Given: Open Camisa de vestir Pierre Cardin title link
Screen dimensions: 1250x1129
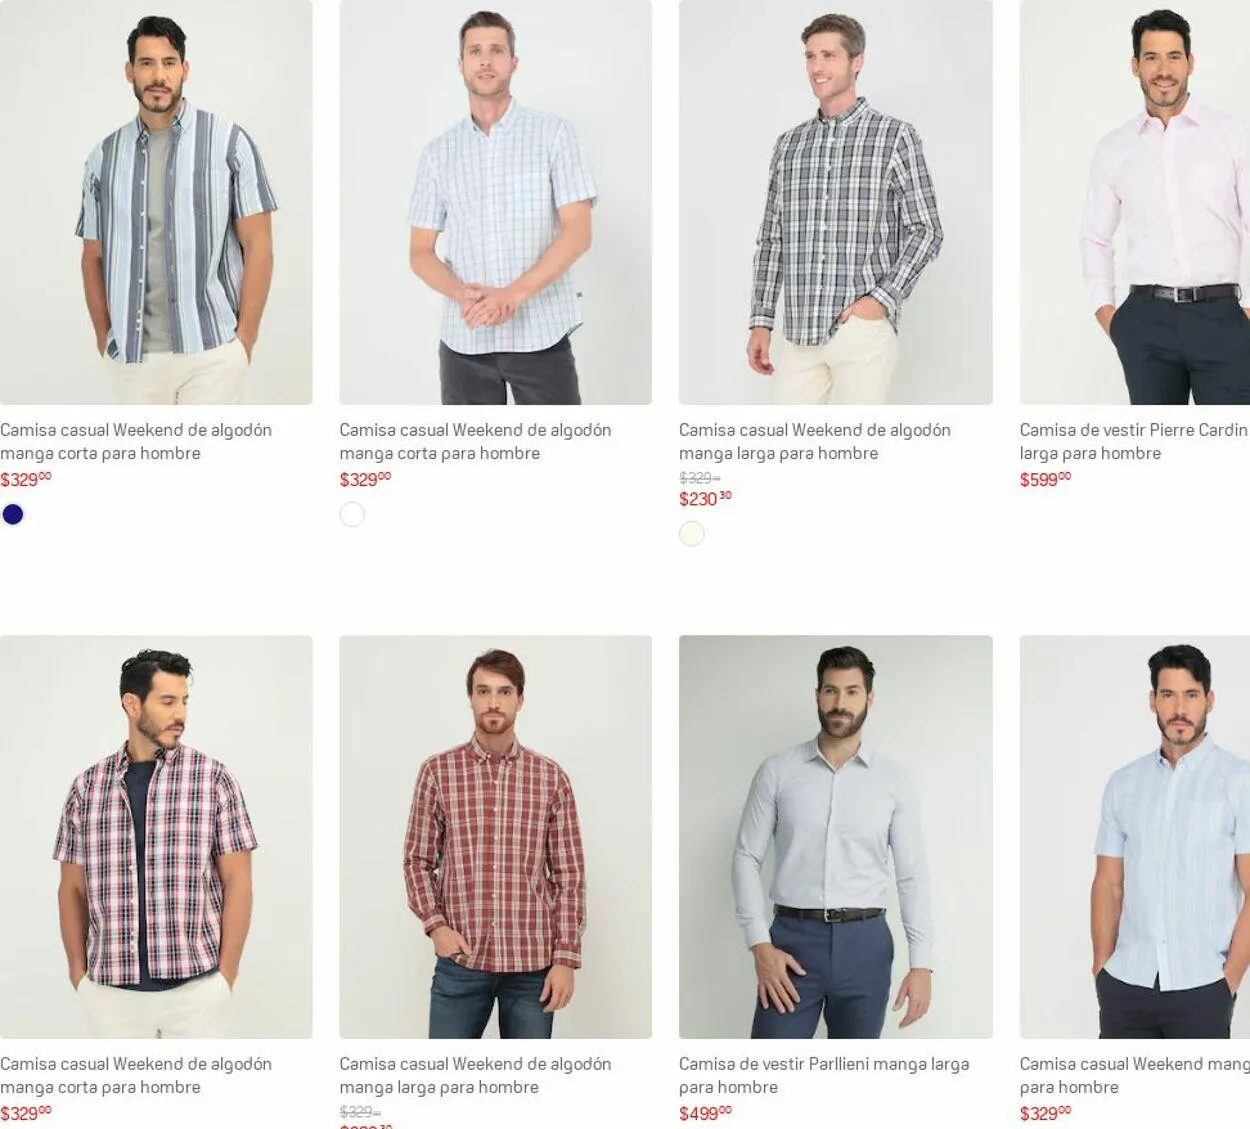Looking at the screenshot, I should click(x=1134, y=441).
